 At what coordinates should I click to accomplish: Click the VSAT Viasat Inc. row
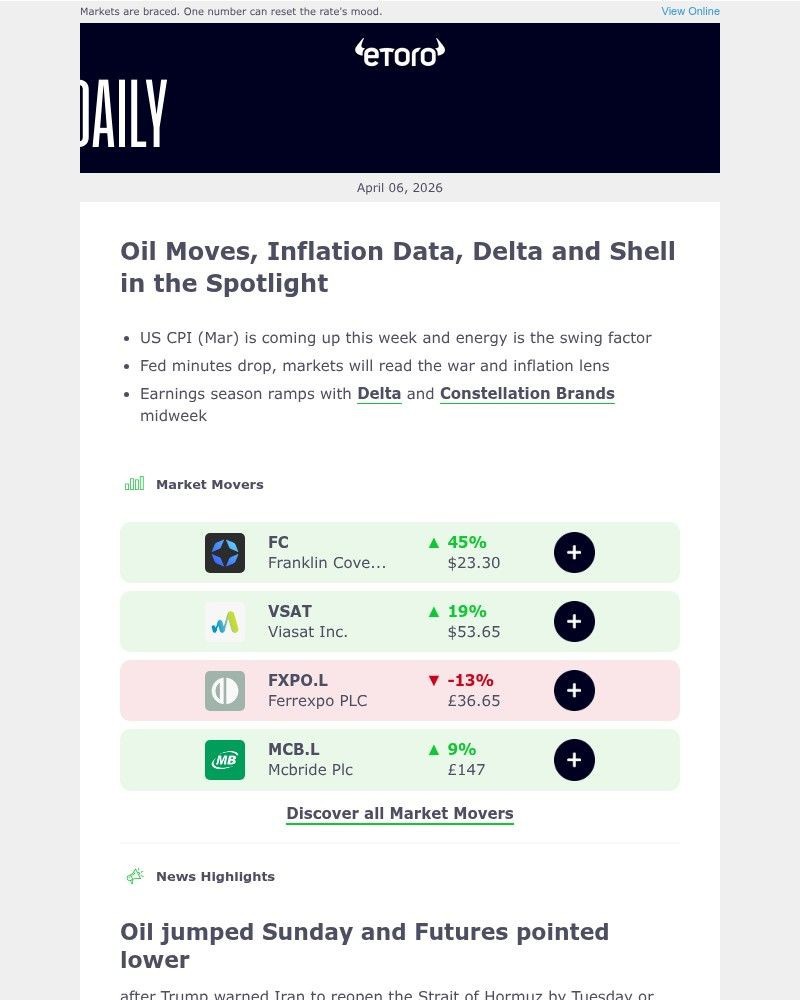click(399, 621)
